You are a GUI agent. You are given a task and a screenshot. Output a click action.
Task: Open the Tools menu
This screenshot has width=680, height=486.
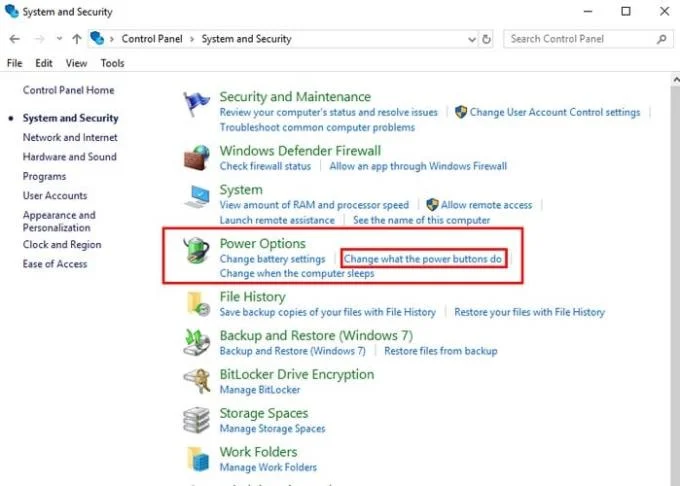tap(112, 63)
